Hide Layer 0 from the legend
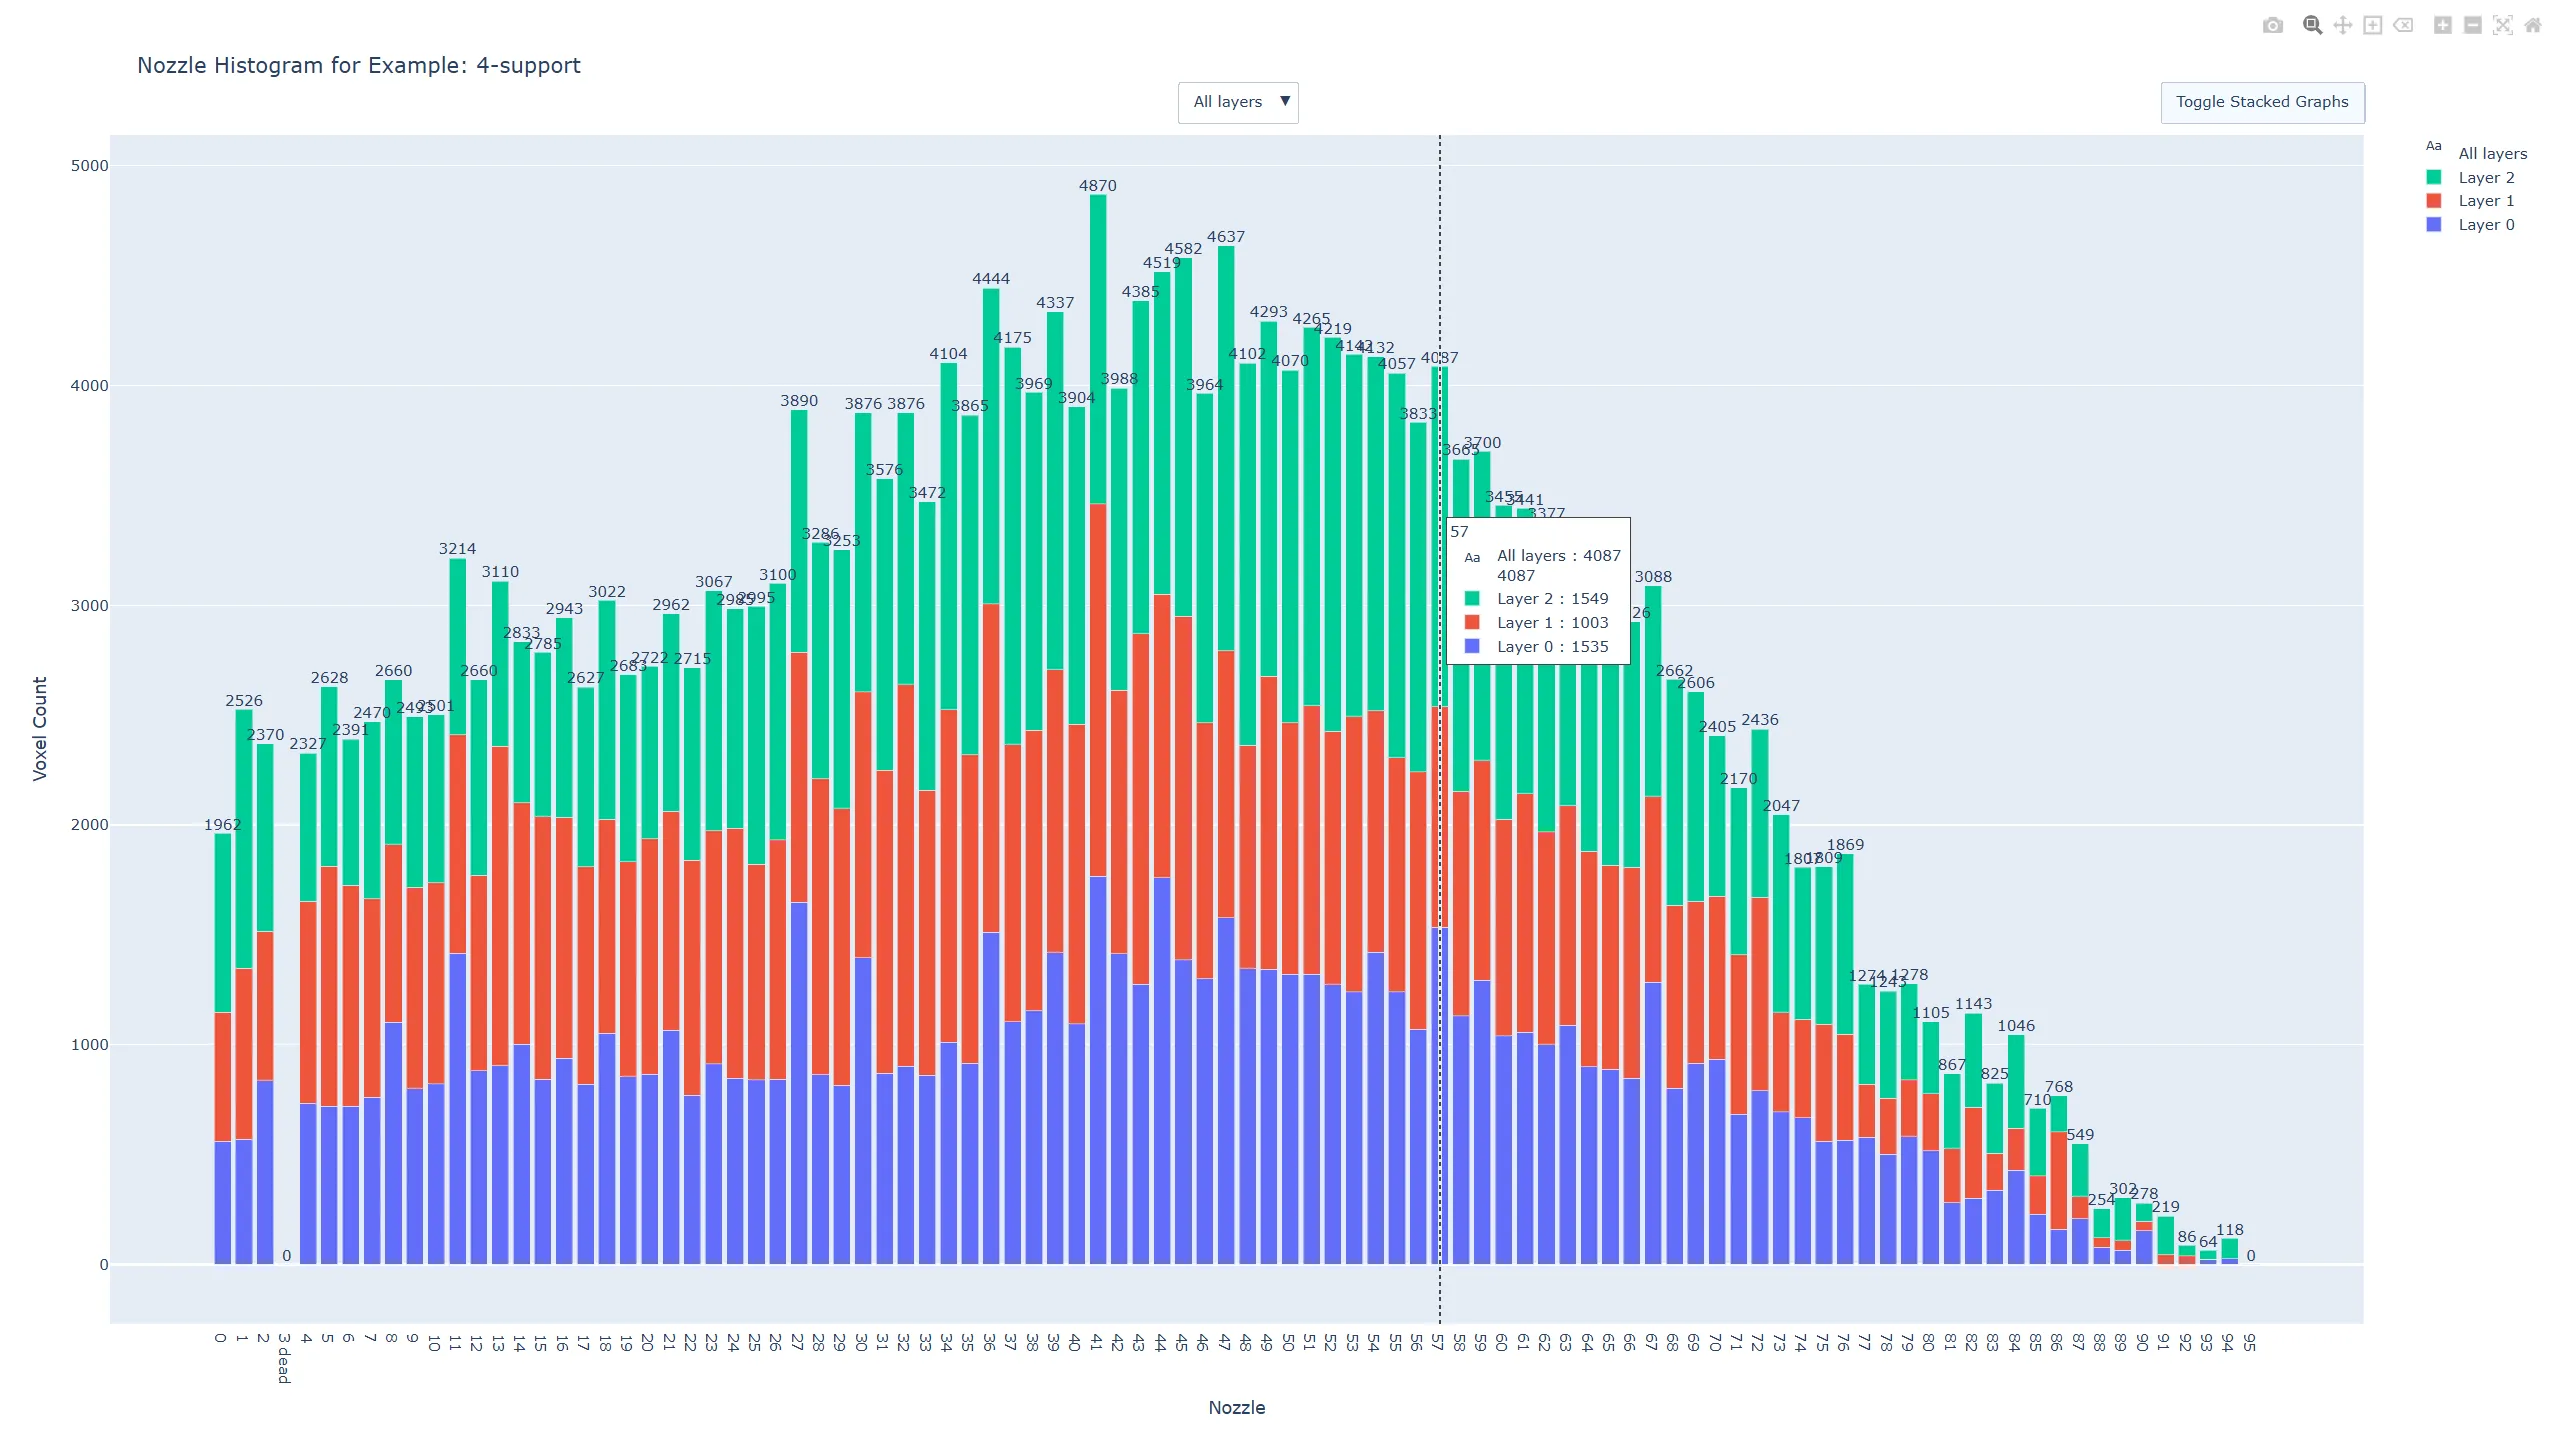Screen dimensions: 2560x1440 2487,224
